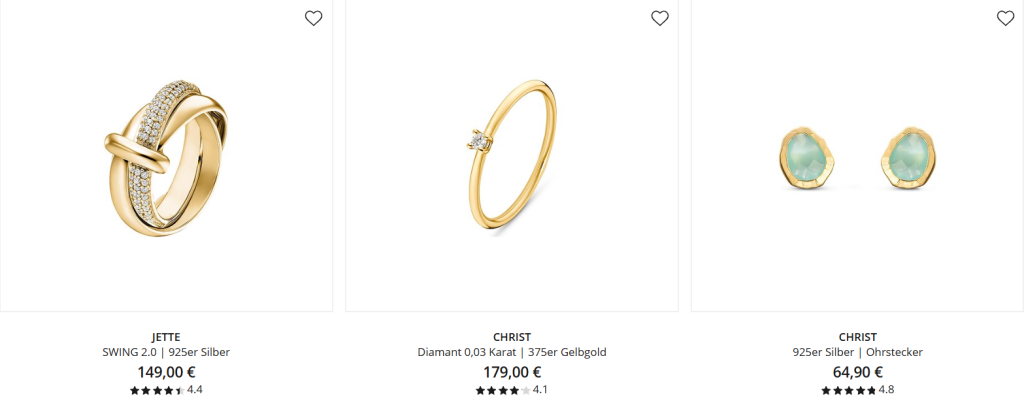Toggle wishlist heart for CHRIST Ohrstecker
Viewport: 1024px width, 403px height.
(1005, 18)
